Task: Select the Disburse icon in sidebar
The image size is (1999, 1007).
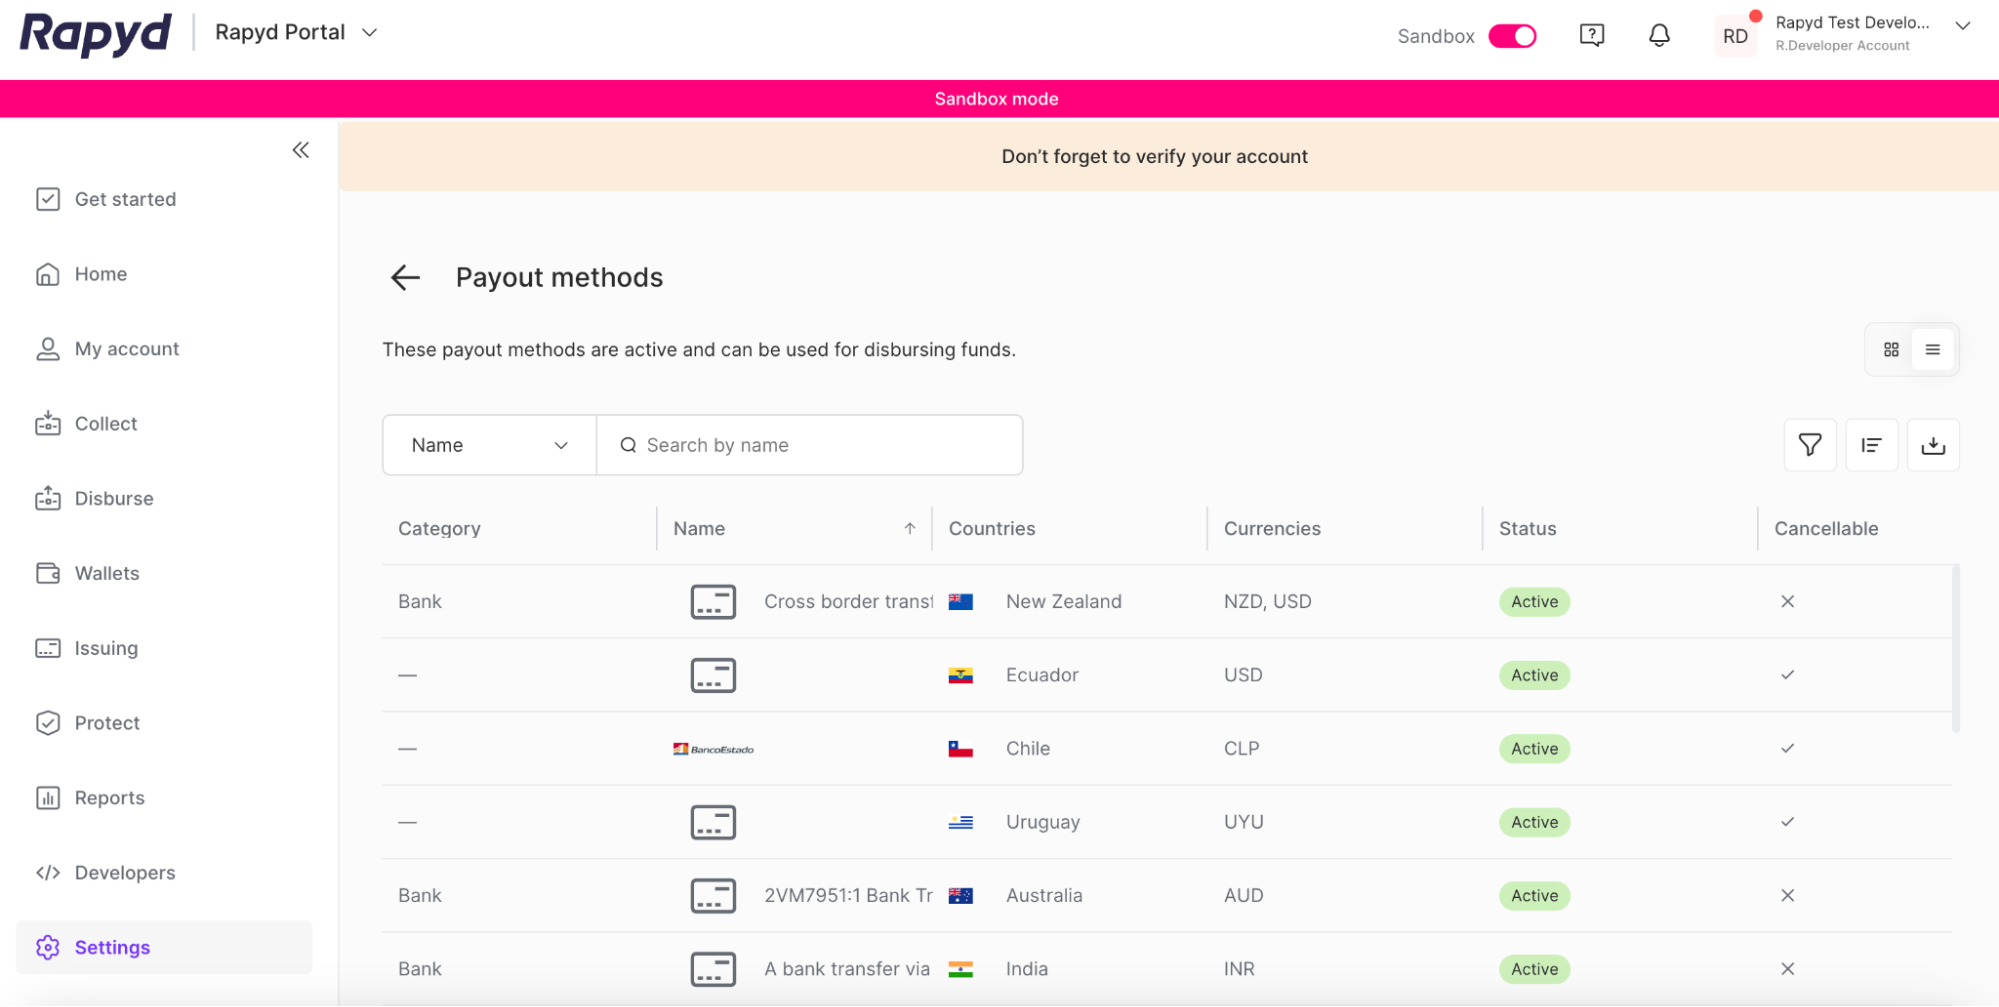Action: (x=48, y=498)
